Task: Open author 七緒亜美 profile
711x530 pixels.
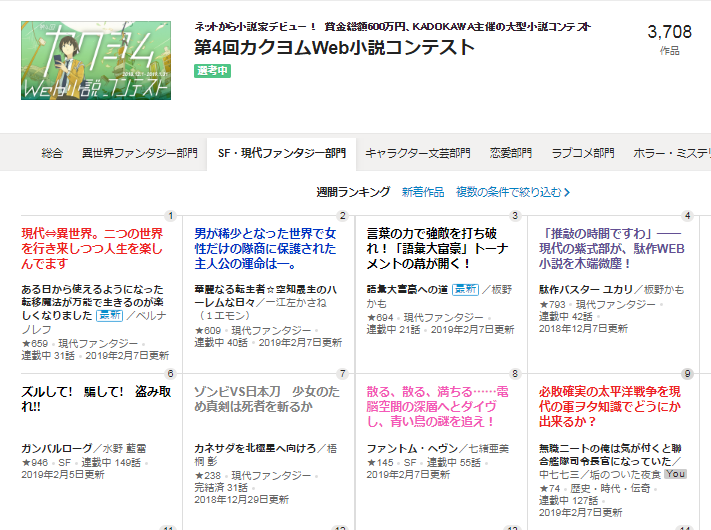Action: pos(489,448)
